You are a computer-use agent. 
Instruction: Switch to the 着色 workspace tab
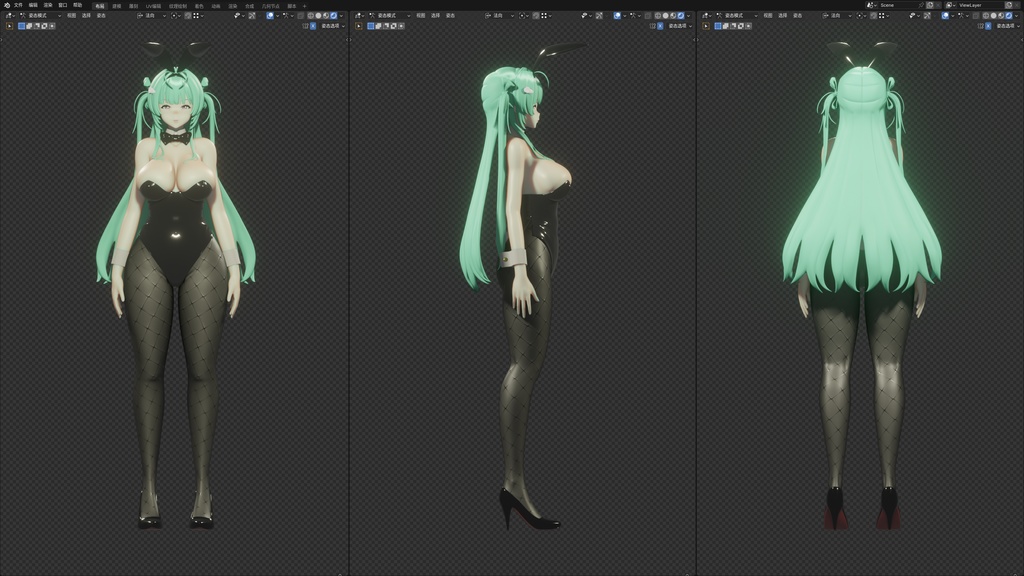click(199, 6)
